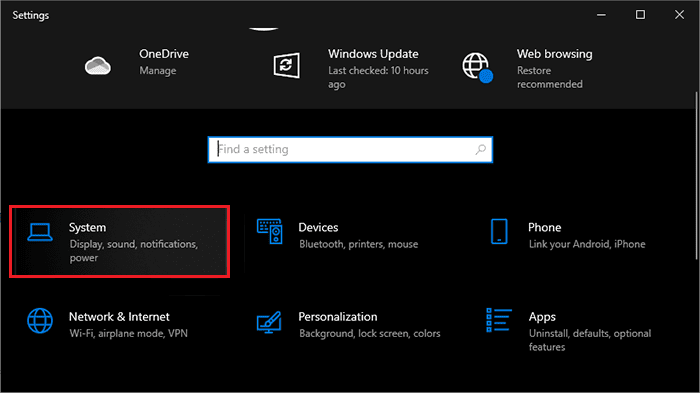700x393 pixels.
Task: Maximize the Settings window
Action: click(640, 15)
